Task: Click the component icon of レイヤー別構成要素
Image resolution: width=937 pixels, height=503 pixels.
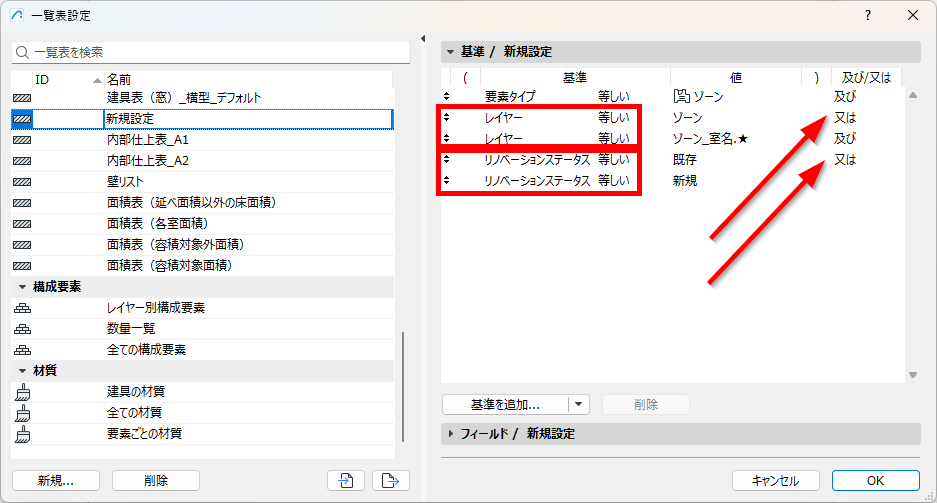Action: tap(23, 308)
